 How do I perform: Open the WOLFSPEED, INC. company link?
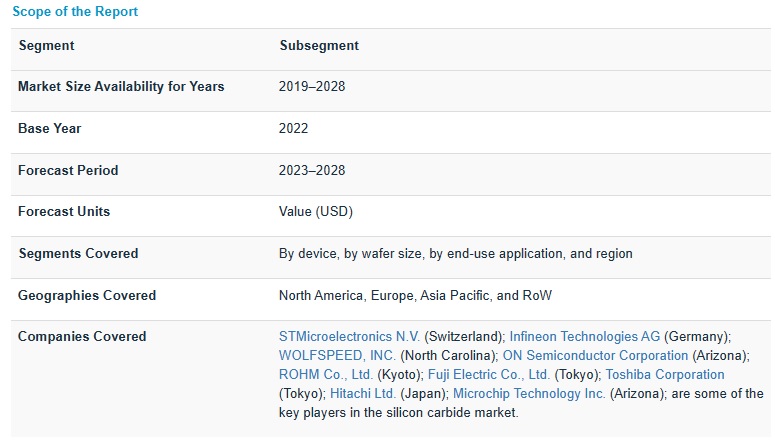pos(337,356)
